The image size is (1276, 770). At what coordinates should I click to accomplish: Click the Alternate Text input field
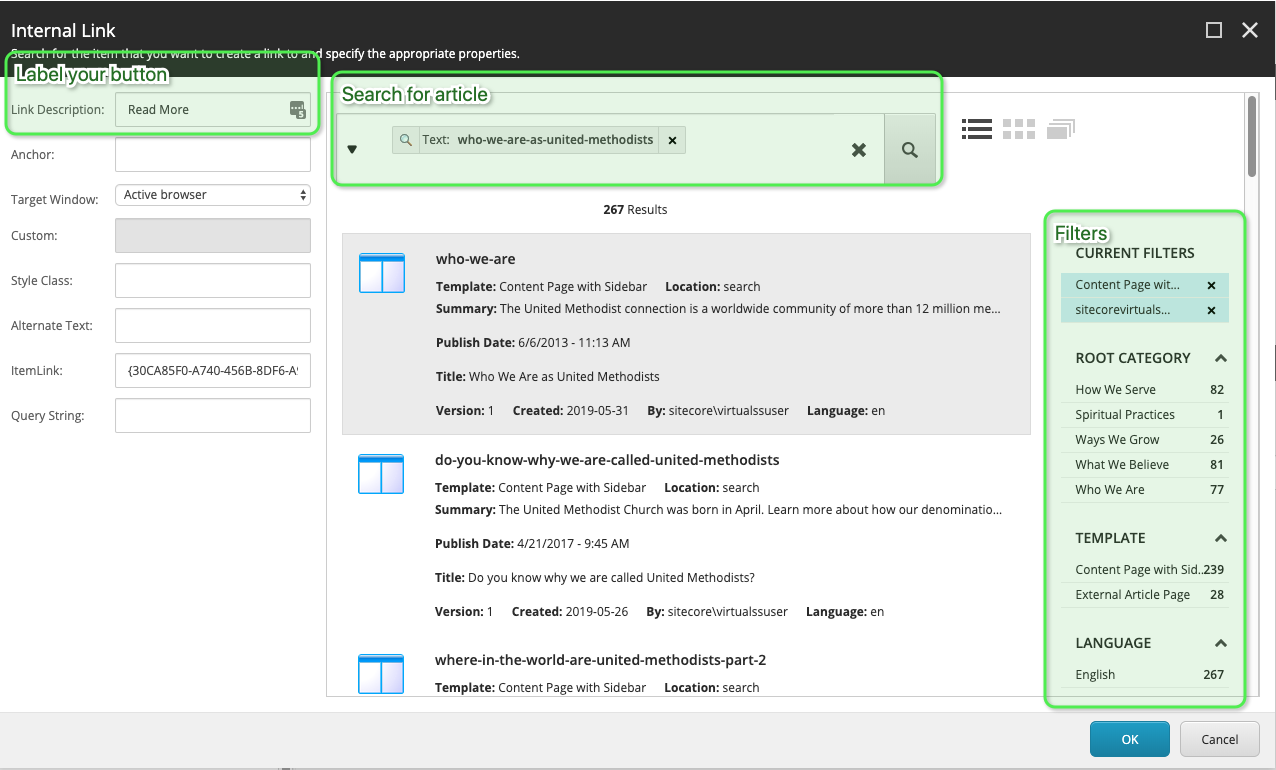pyautogui.click(x=213, y=326)
